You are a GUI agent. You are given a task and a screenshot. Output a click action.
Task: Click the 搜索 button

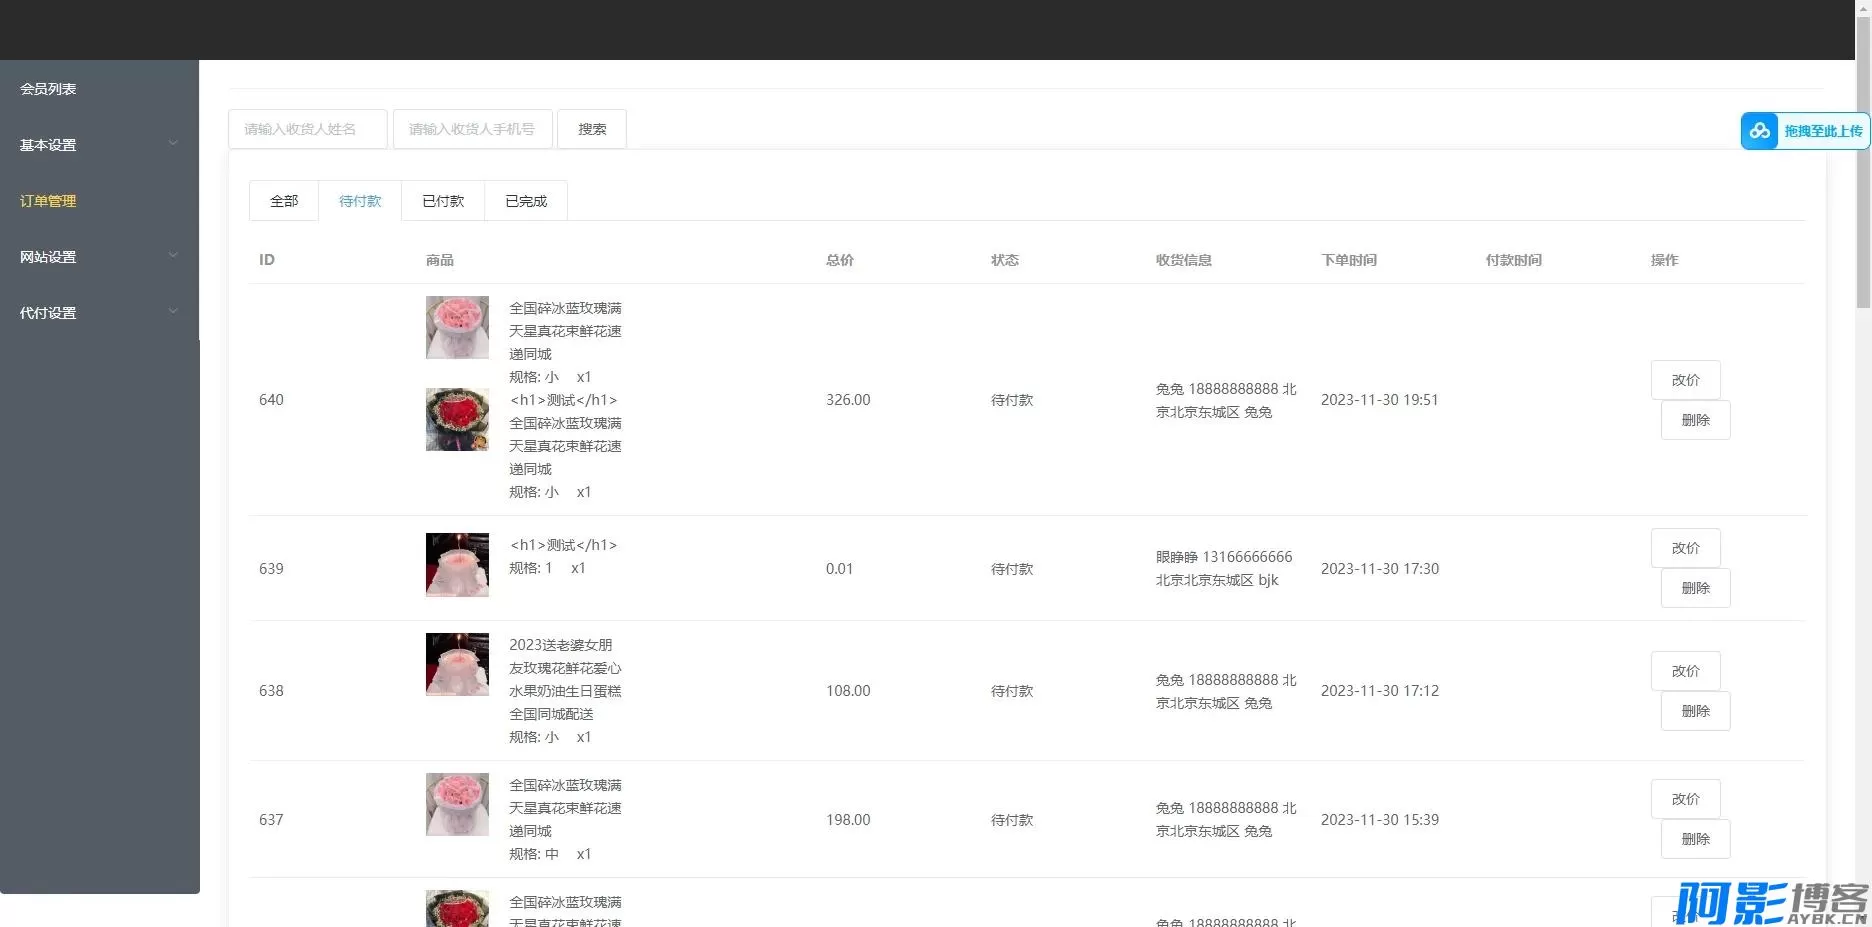[x=592, y=129]
